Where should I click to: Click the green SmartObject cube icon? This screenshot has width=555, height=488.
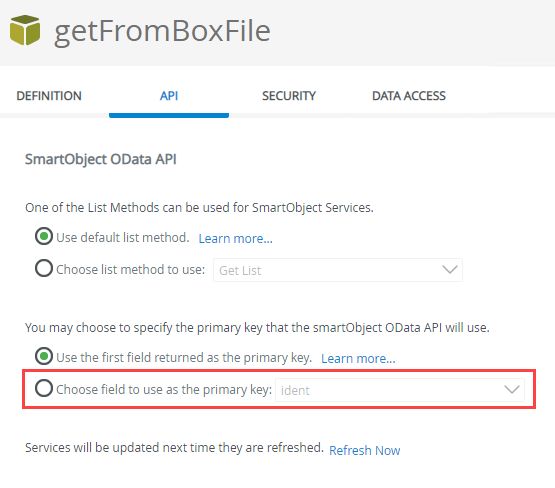(25, 30)
